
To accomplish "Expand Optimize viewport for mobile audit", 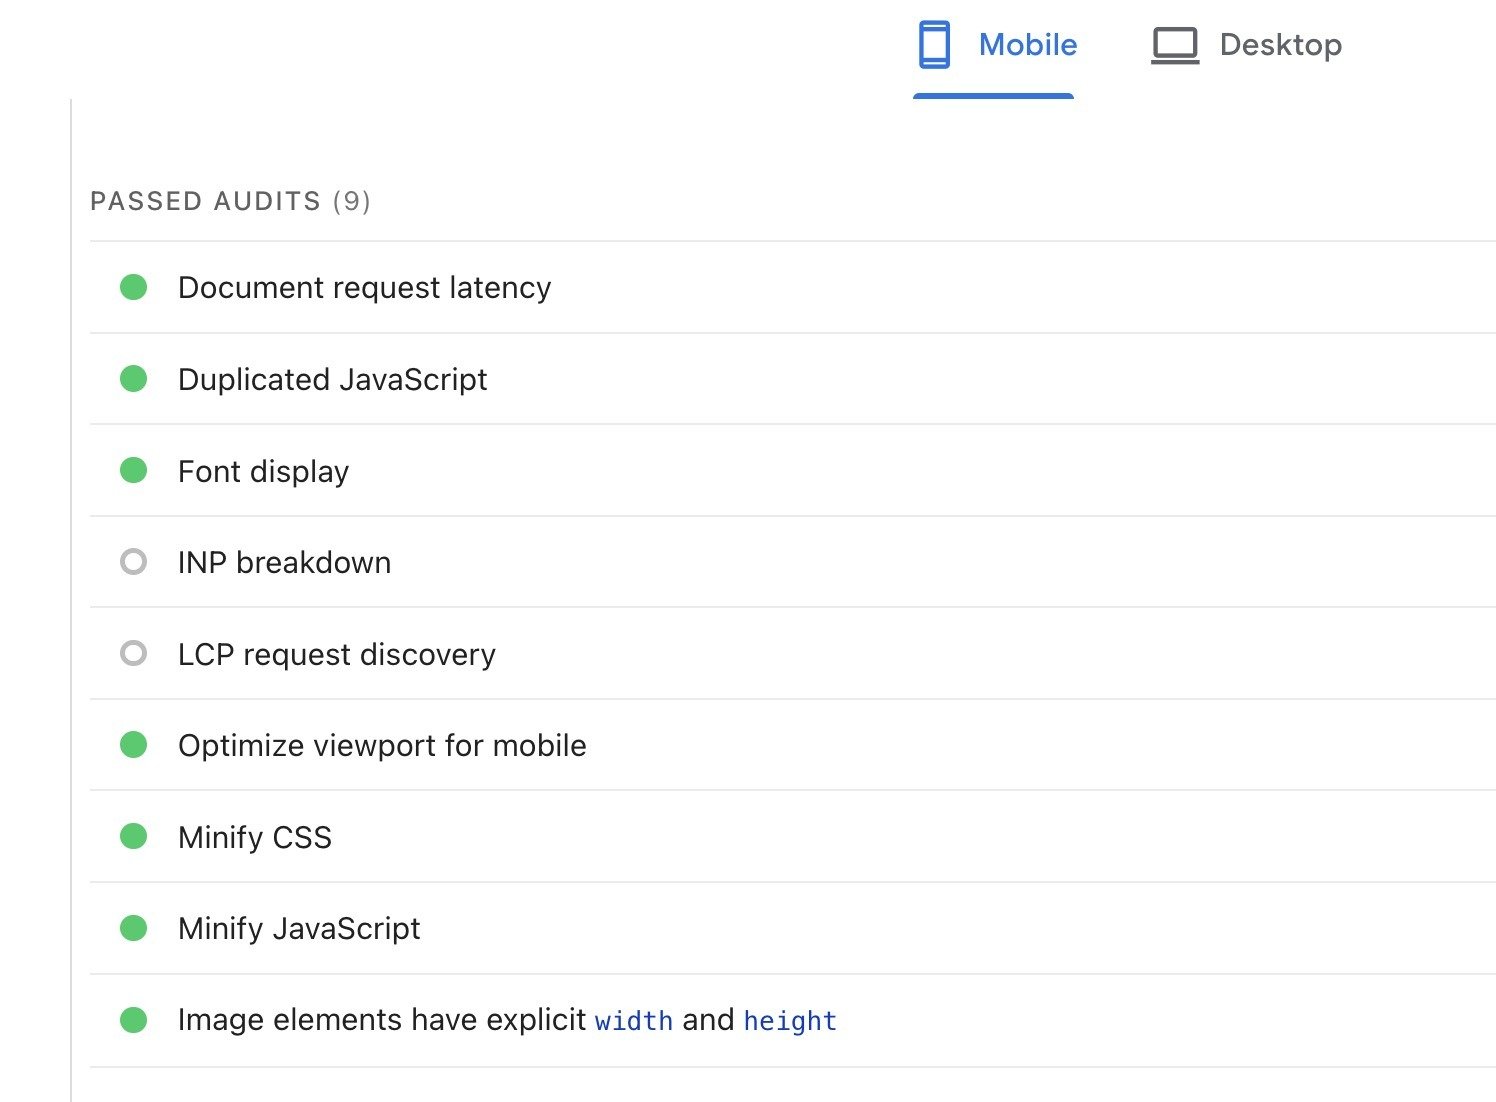I will coord(792,745).
